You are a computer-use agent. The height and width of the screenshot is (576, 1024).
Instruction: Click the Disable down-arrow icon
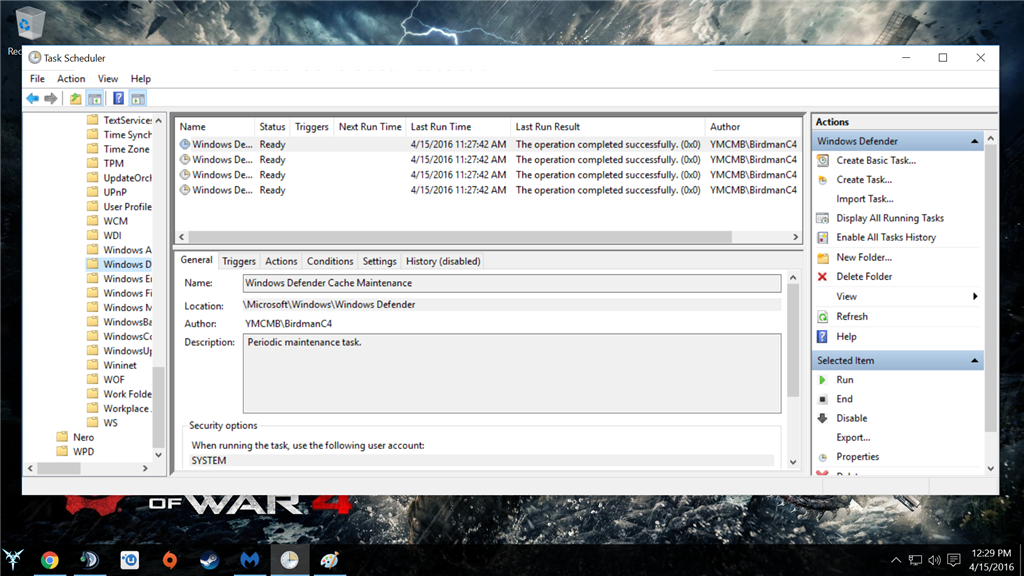pyautogui.click(x=823, y=419)
